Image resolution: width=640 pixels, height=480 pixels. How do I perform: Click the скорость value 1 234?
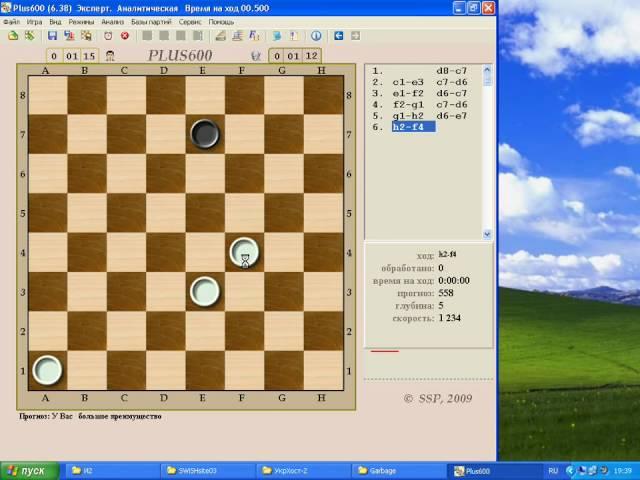pyautogui.click(x=450, y=318)
